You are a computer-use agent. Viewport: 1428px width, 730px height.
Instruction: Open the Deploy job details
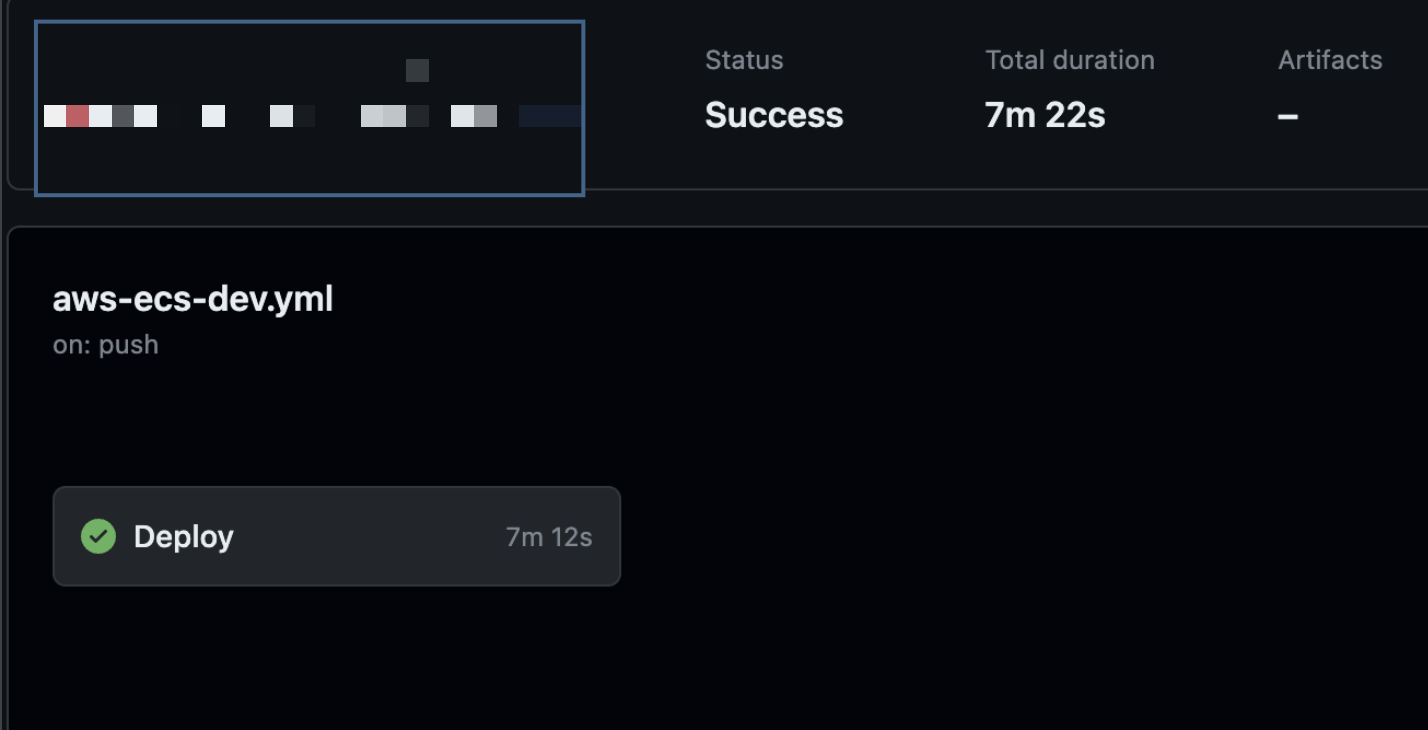point(336,536)
